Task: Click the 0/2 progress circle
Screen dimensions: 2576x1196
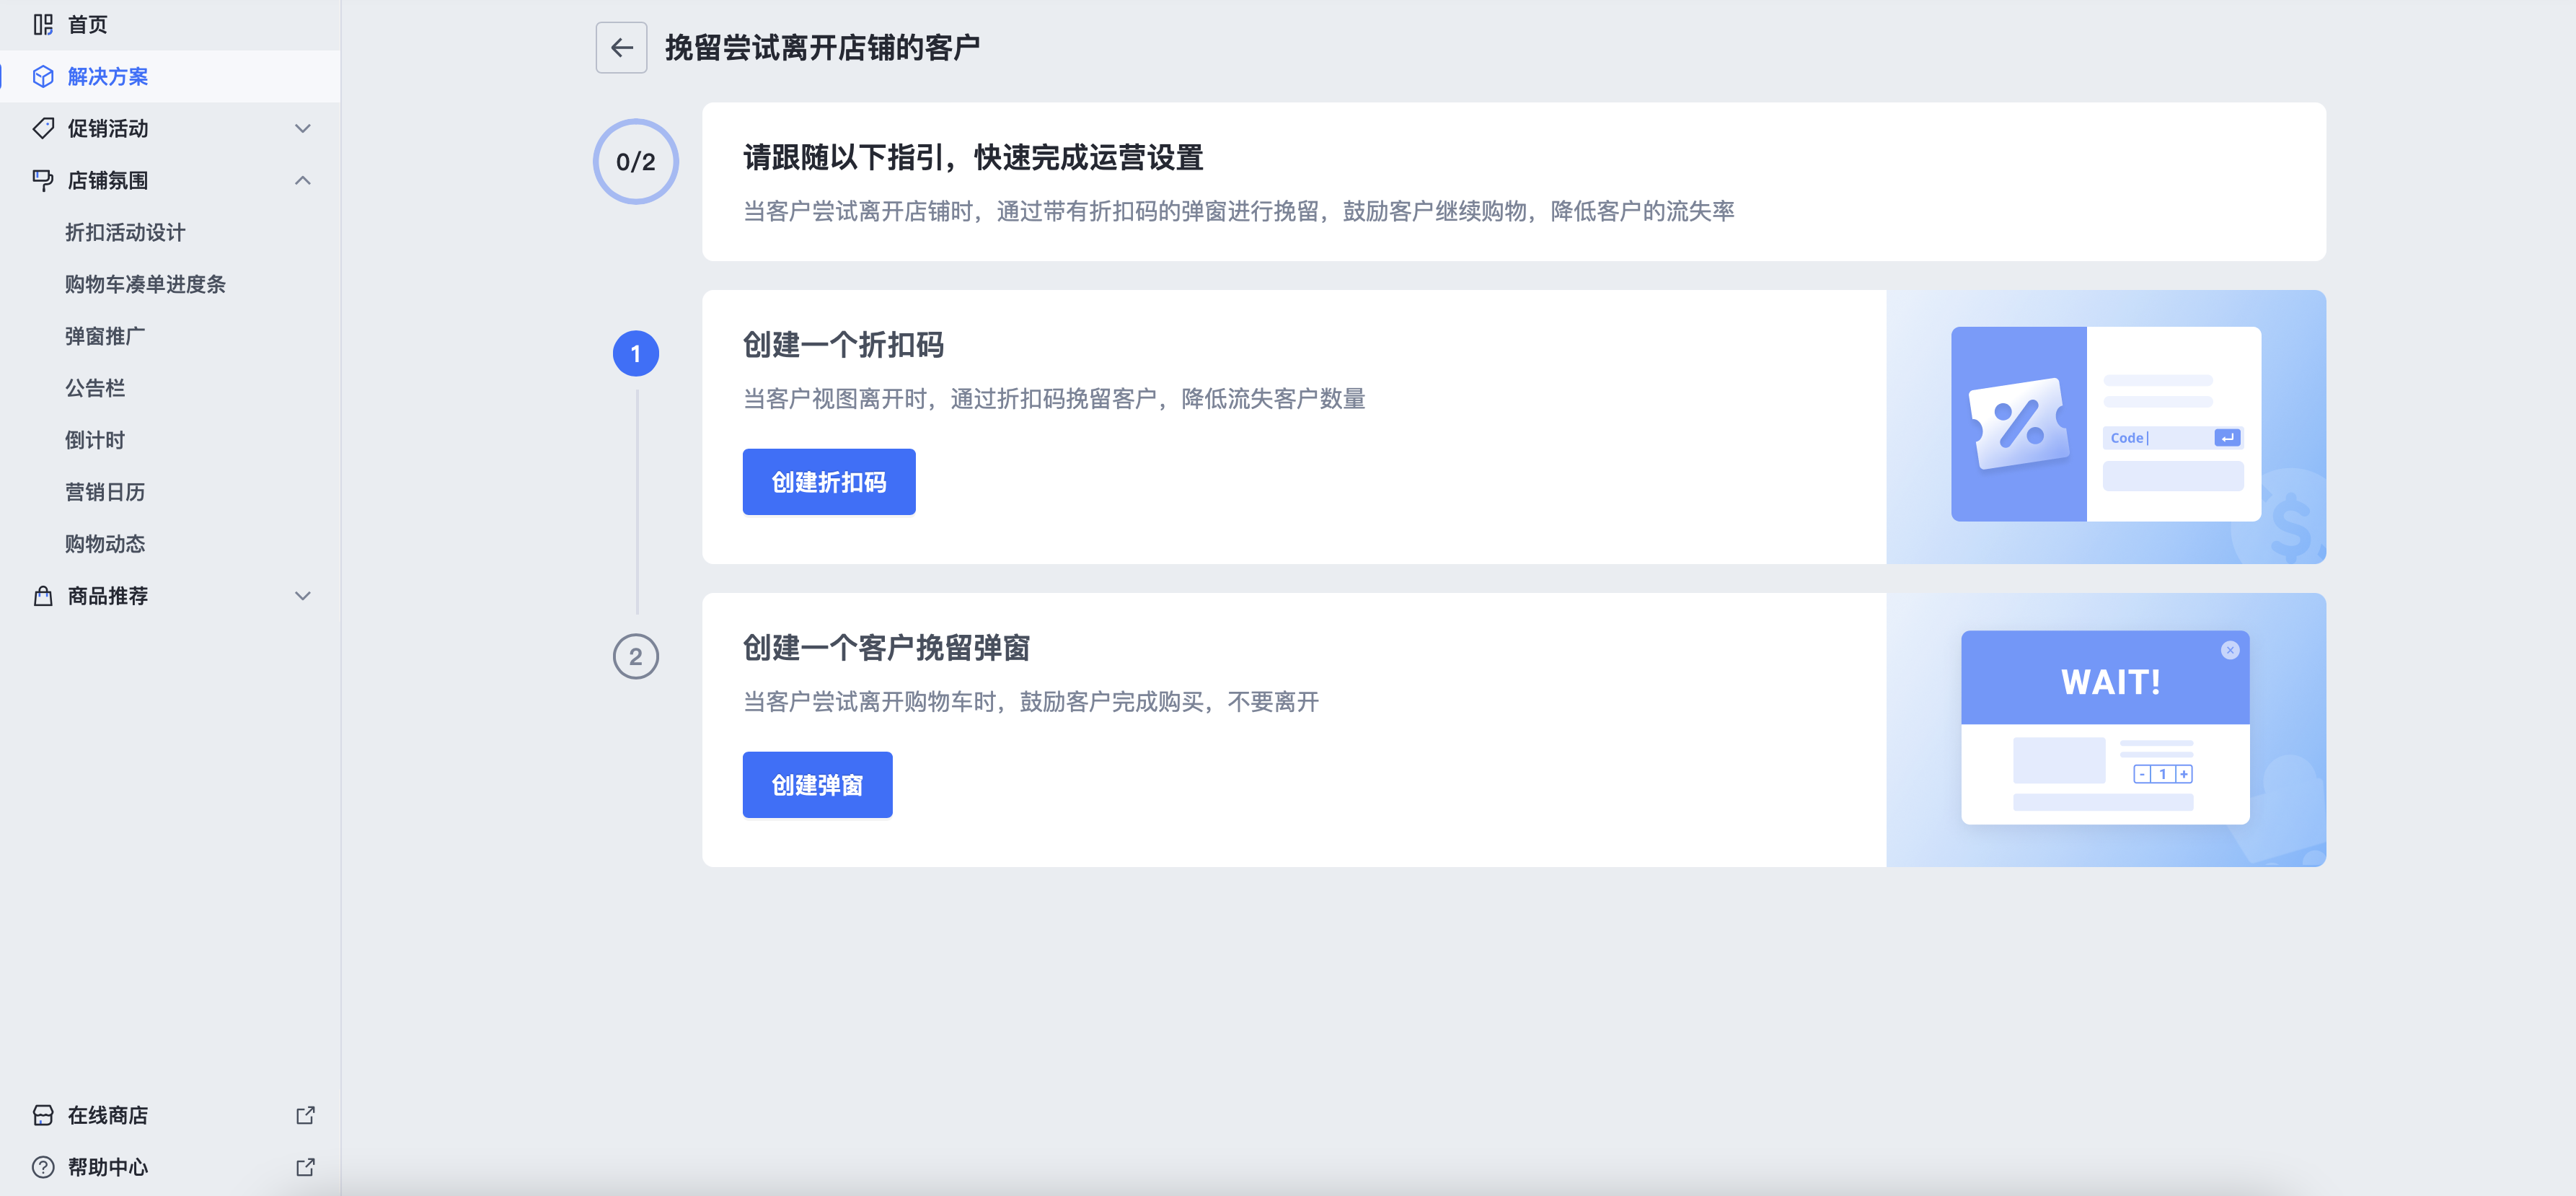Action: [x=636, y=162]
